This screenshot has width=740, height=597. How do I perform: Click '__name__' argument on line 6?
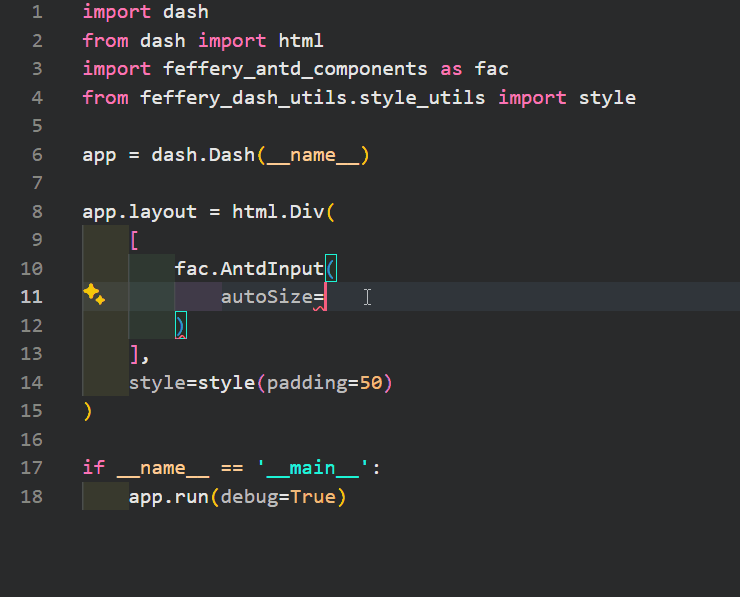click(x=312, y=156)
